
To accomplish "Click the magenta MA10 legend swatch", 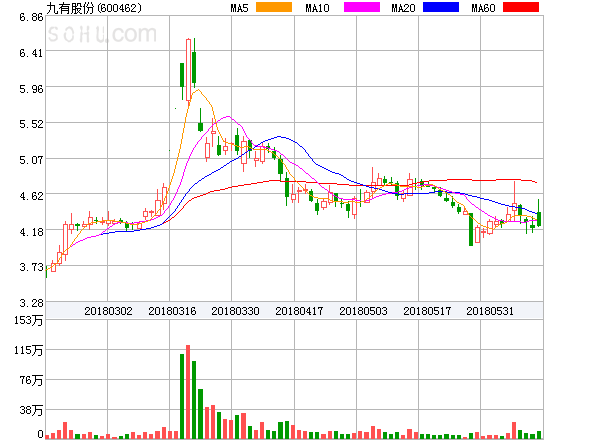I will point(362,7).
